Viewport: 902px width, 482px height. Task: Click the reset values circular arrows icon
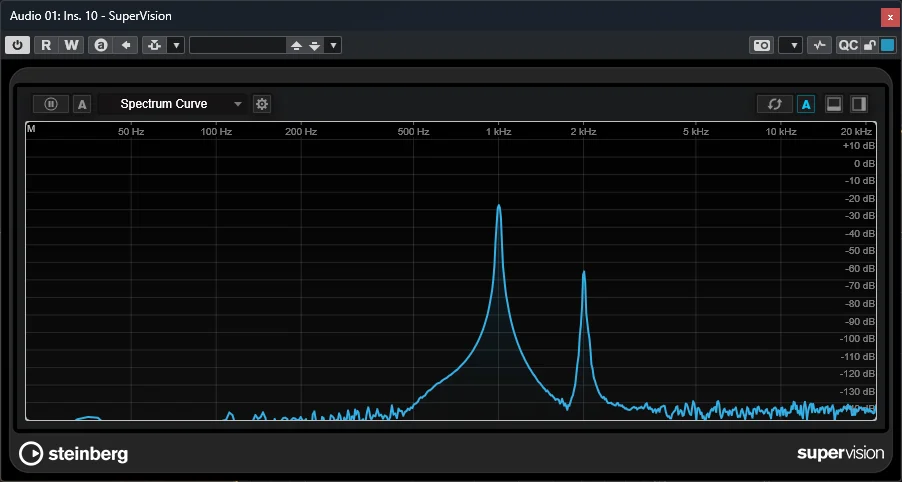pos(775,104)
